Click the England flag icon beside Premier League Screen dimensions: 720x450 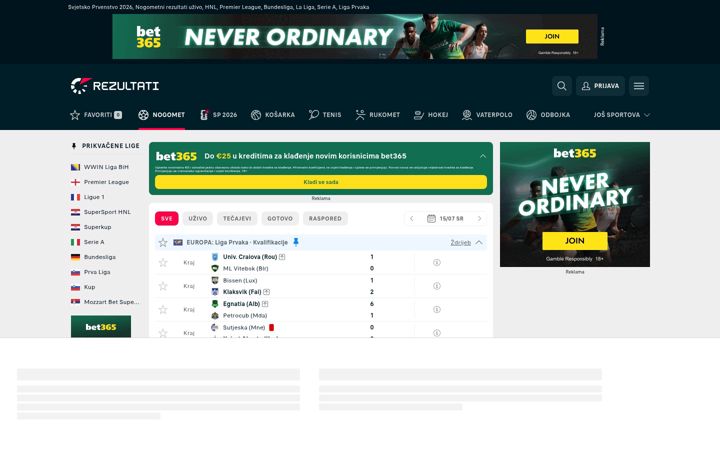pyautogui.click(x=75, y=182)
